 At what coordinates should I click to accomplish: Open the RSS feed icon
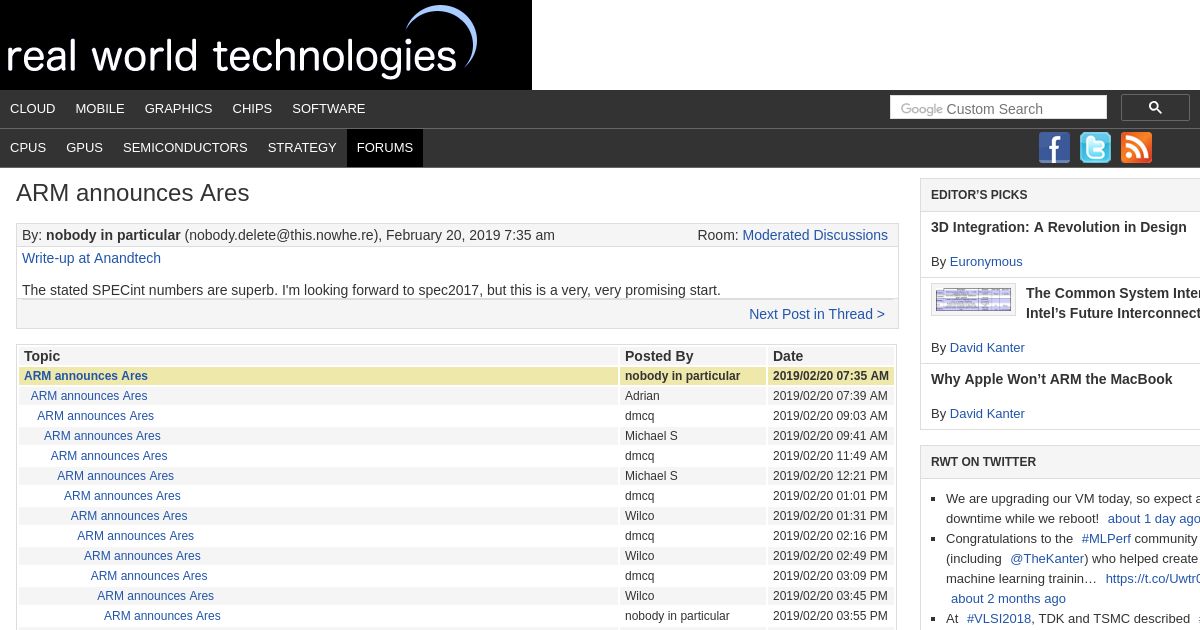1136,148
